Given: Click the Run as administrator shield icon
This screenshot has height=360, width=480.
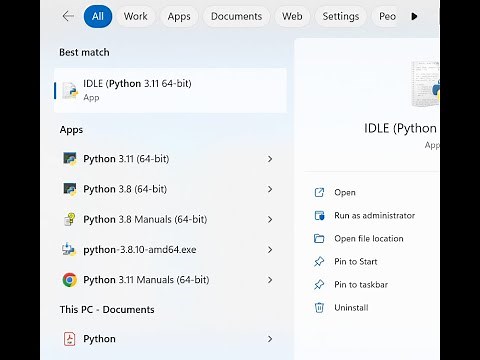Looking at the screenshot, I should pos(319,215).
